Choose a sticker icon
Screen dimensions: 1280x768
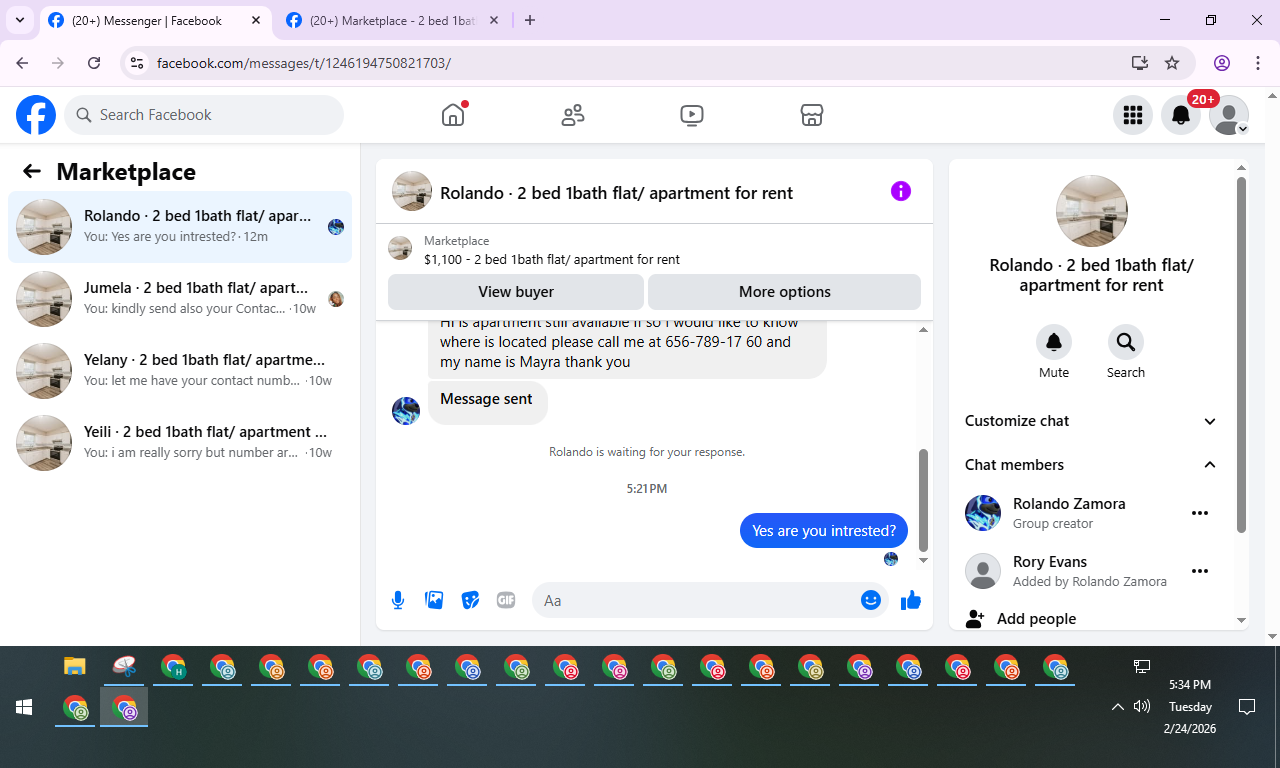(470, 600)
